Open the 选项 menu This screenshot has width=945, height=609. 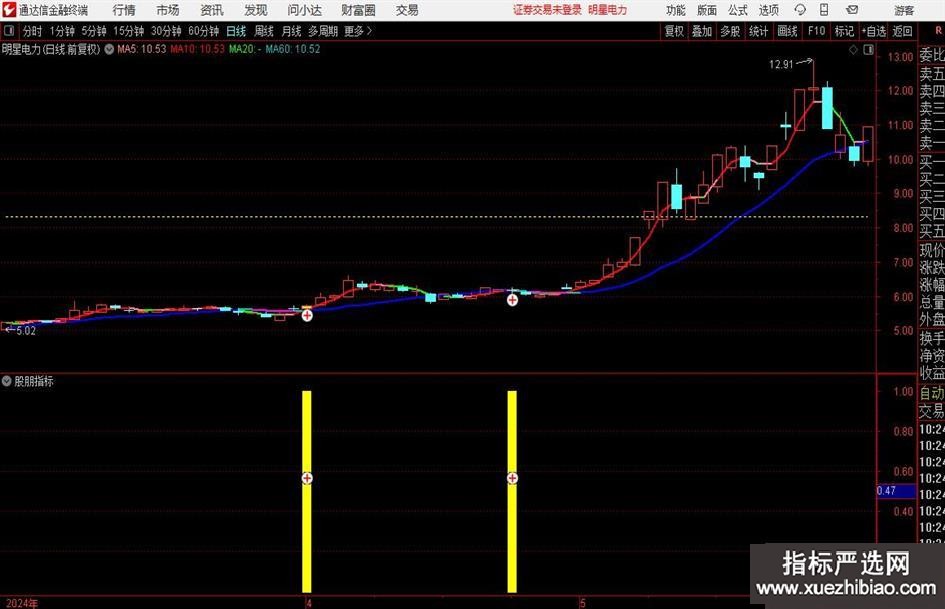768,10
